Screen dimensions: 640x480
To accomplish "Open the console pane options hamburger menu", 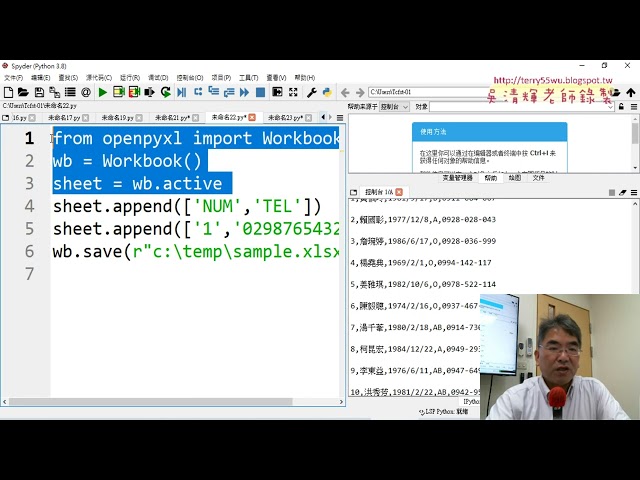I will tap(634, 193).
